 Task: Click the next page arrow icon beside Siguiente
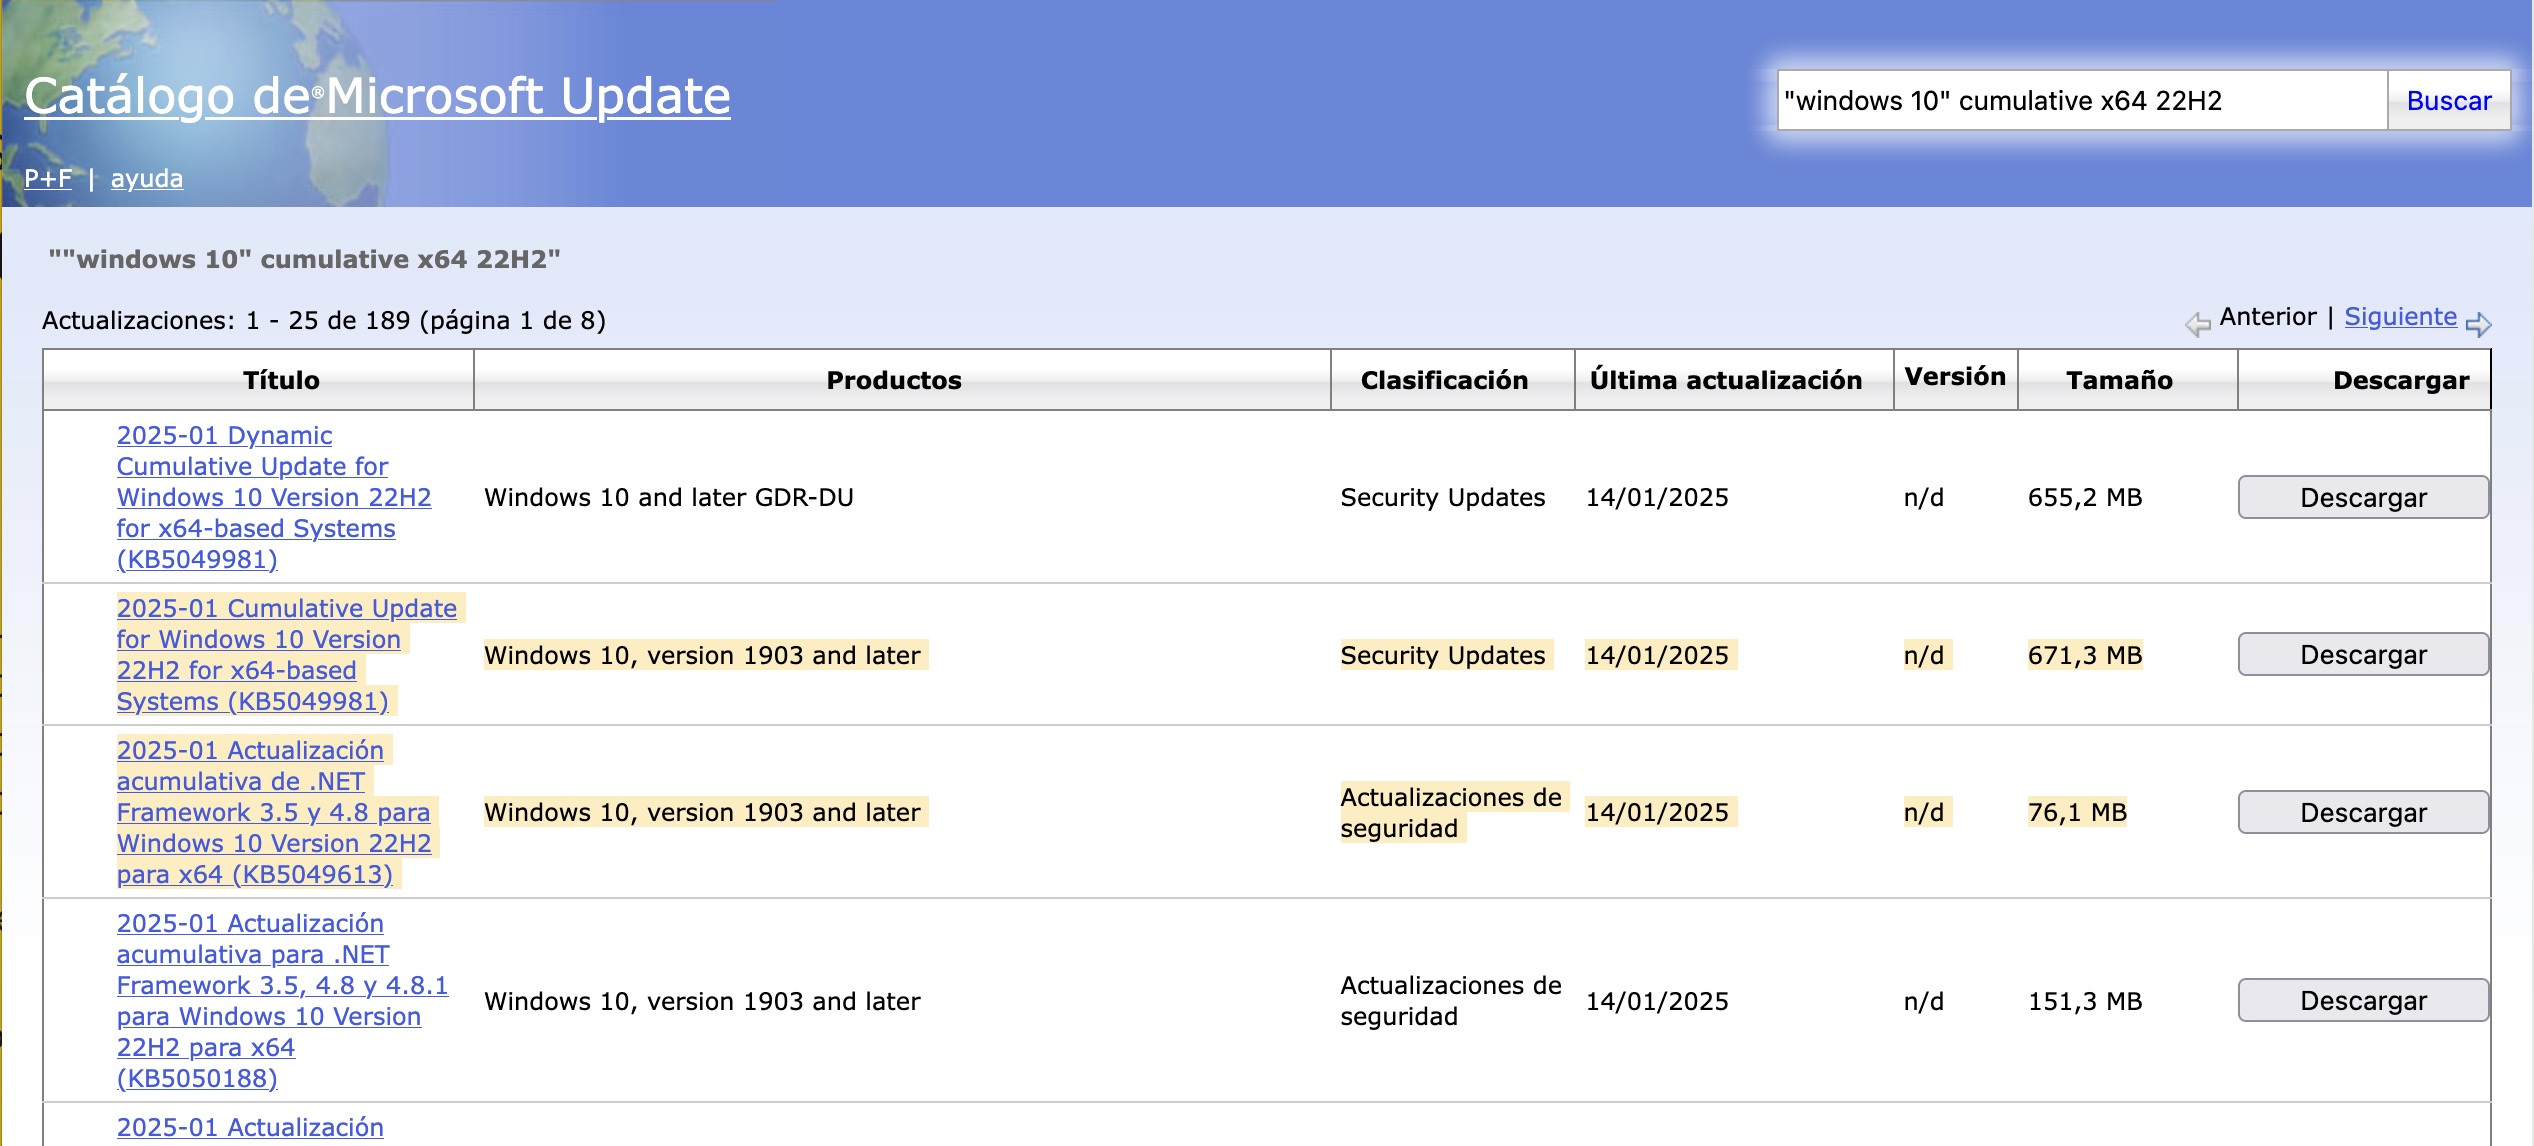pyautogui.click(x=2478, y=323)
